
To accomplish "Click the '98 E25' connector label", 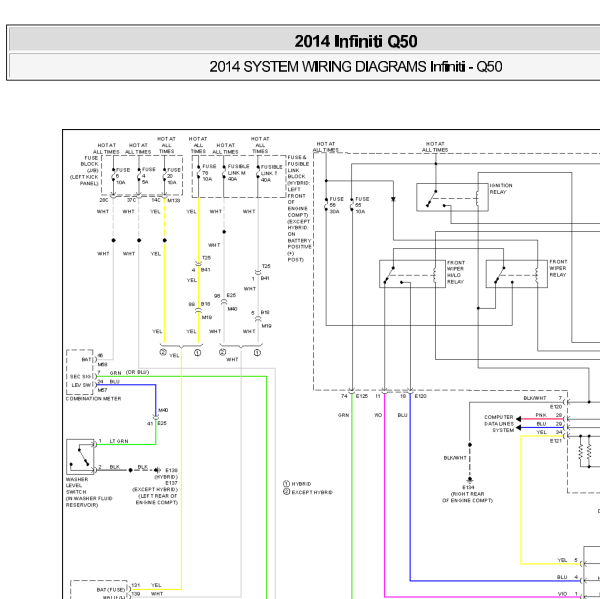I will [225, 295].
